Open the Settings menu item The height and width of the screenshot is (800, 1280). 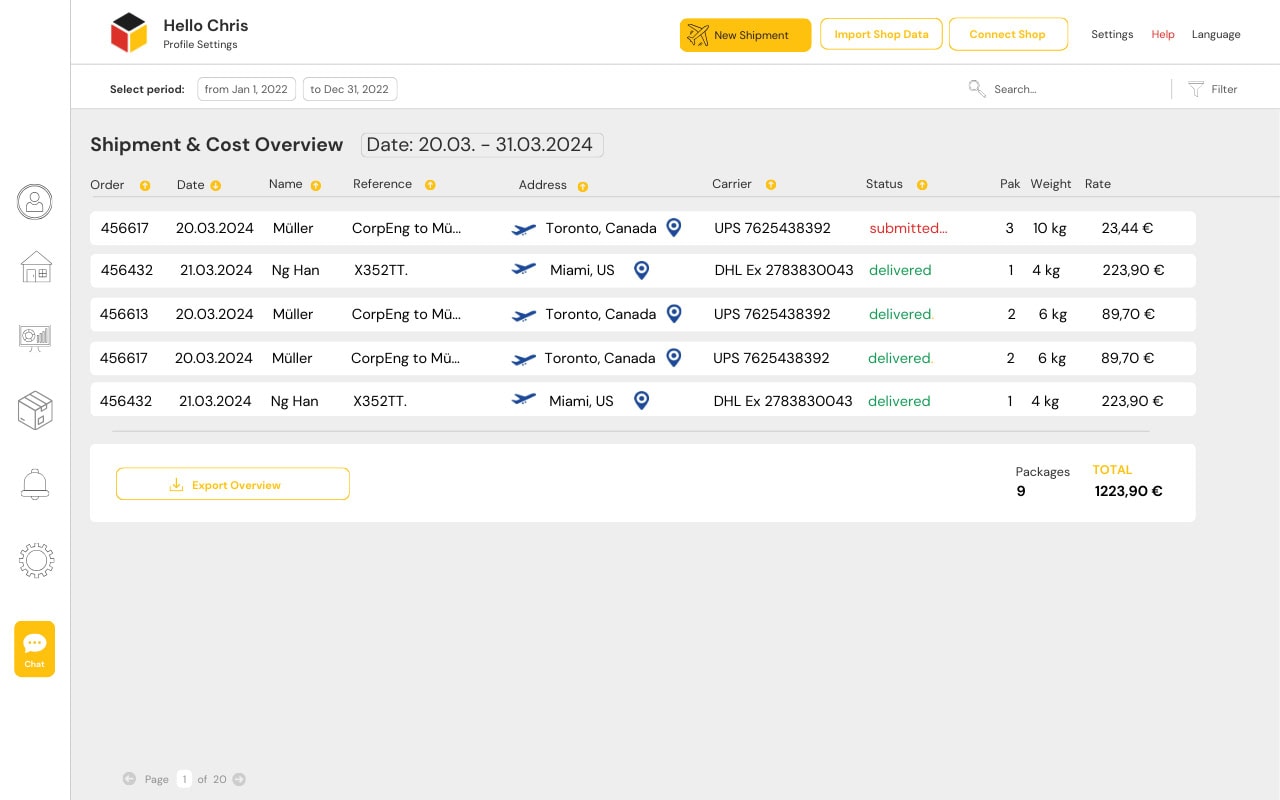pos(1112,34)
